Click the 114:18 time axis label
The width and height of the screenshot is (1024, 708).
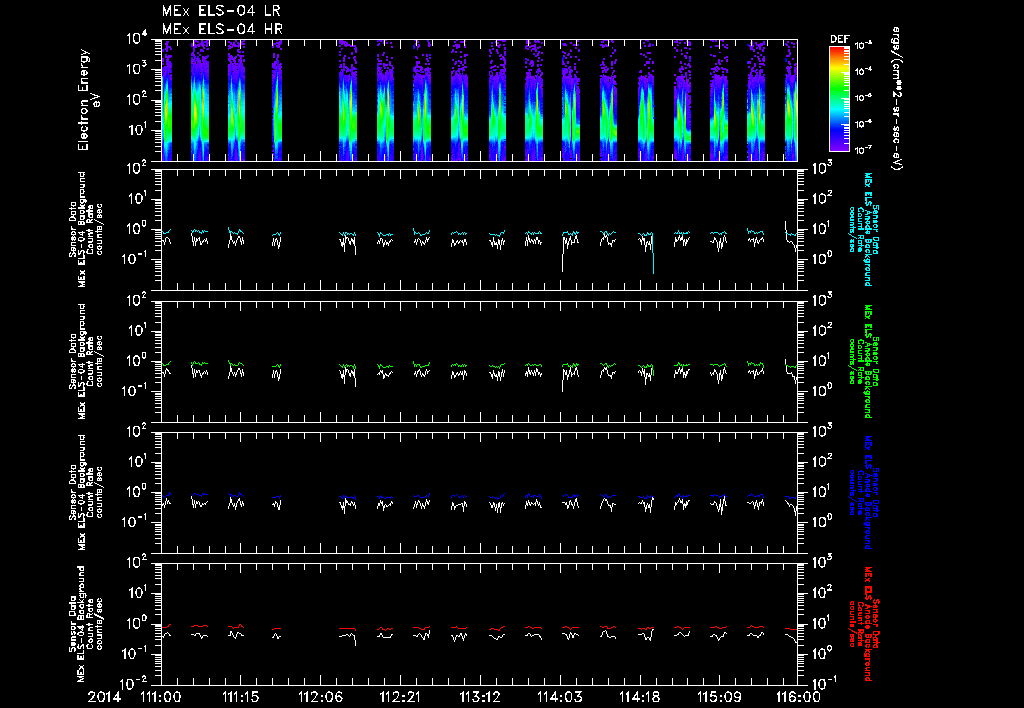(x=639, y=697)
